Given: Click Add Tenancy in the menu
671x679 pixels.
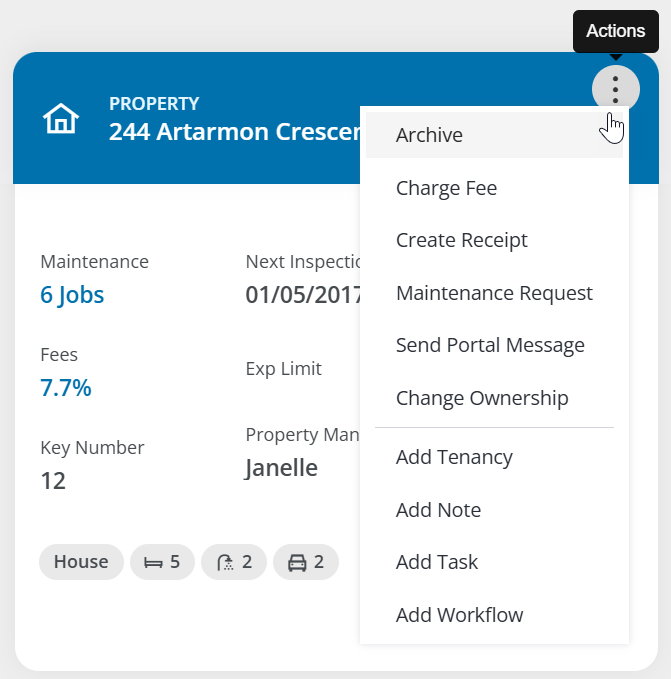Looking at the screenshot, I should point(454,457).
